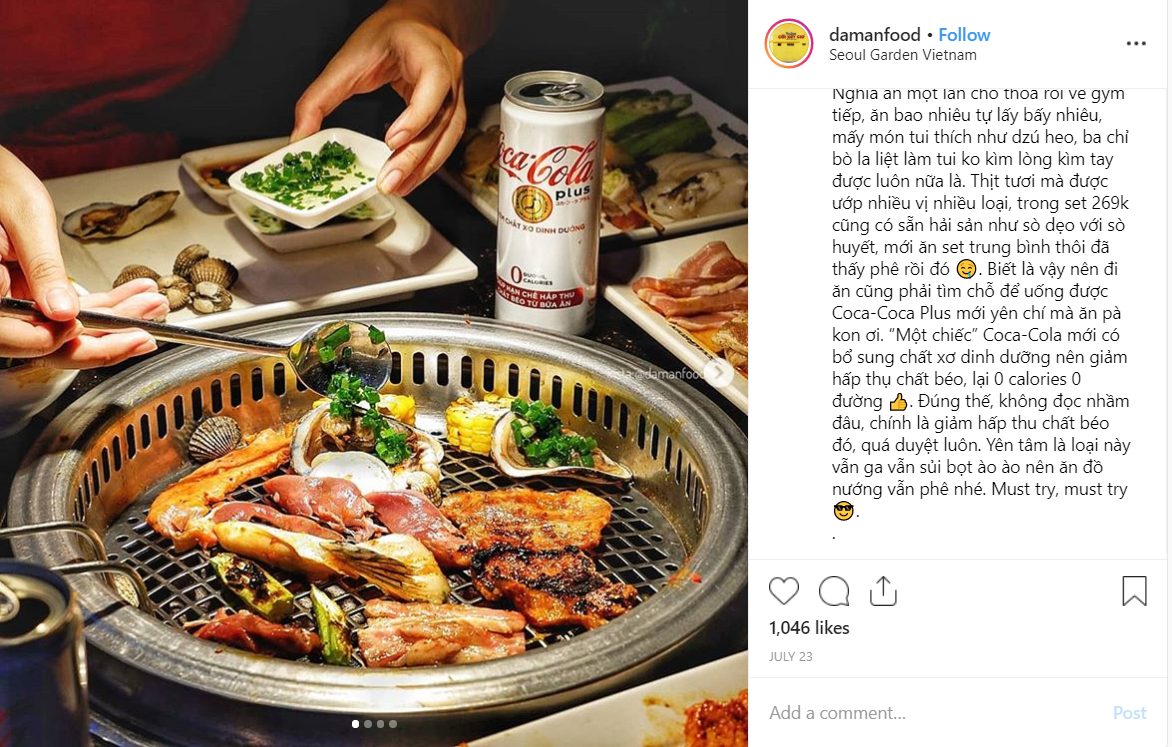Follow the damanfood account
Screen dimensions: 1172x747
[x=963, y=34]
